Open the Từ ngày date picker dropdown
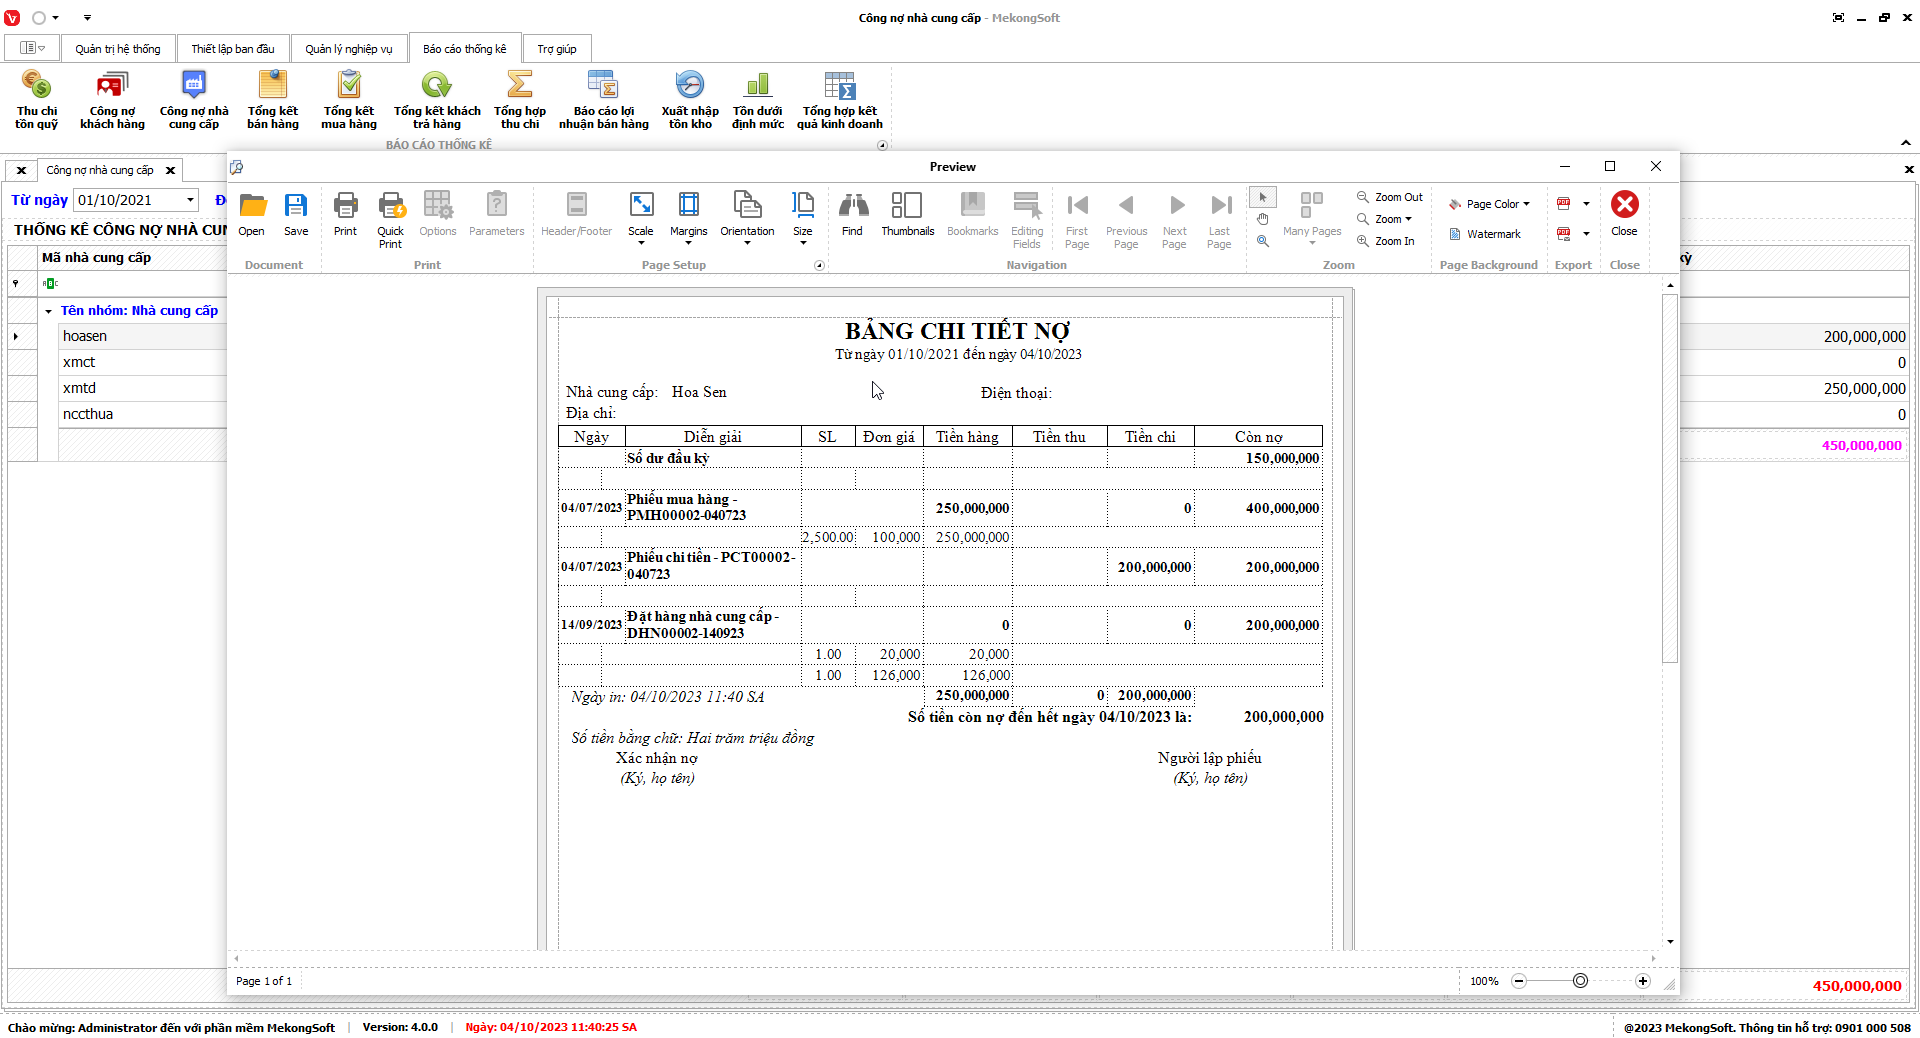Viewport: 1920px width, 1038px height. pyautogui.click(x=190, y=200)
